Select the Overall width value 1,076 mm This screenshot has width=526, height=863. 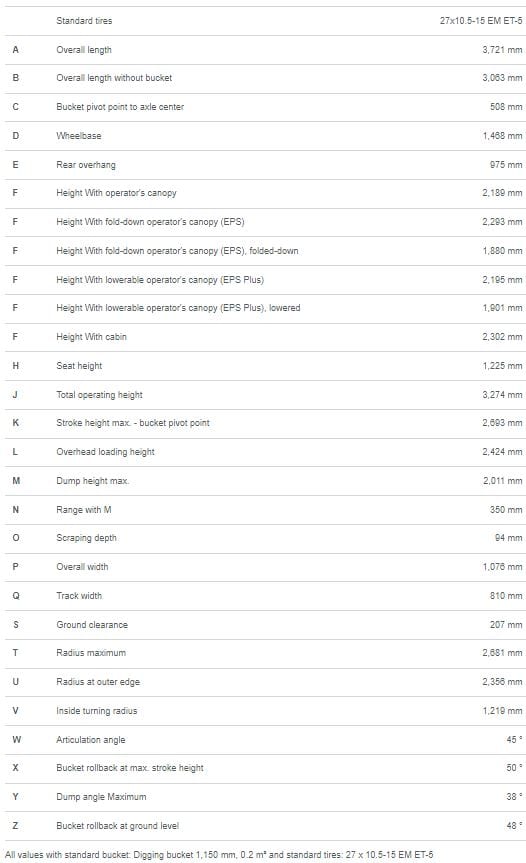502,566
